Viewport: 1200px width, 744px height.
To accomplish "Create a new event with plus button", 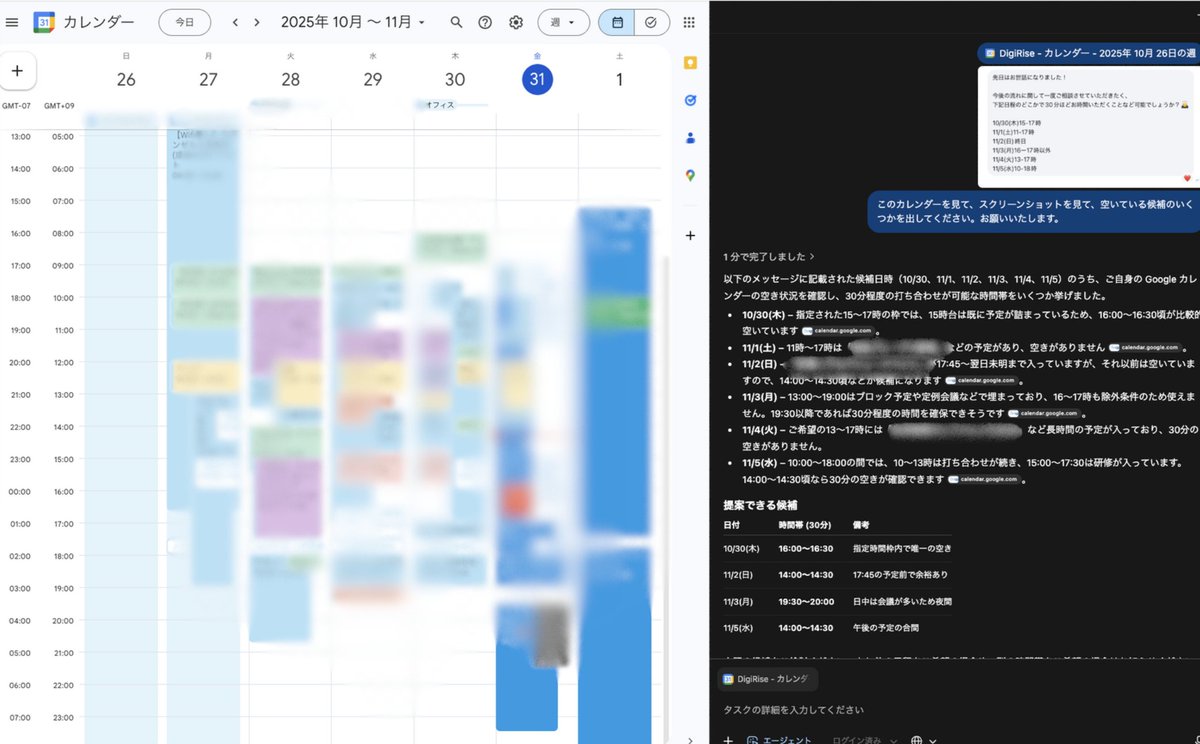I will (17, 71).
